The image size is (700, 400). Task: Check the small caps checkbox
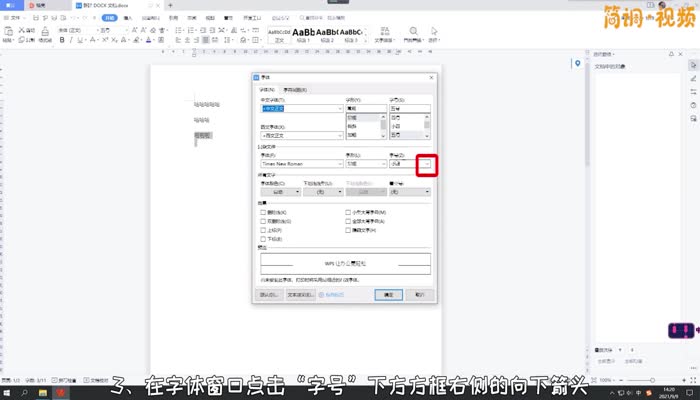coord(348,213)
